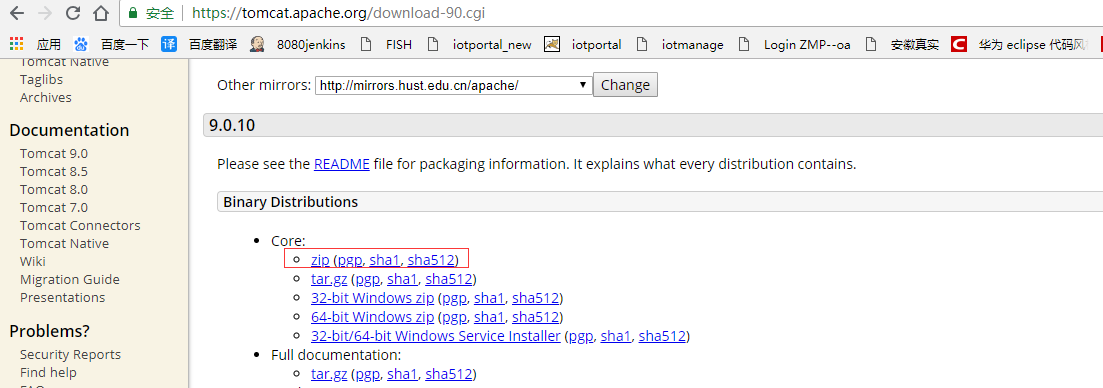Open the 华为 eclipse bookmark icon
1103x388 pixels.
pos(958,44)
